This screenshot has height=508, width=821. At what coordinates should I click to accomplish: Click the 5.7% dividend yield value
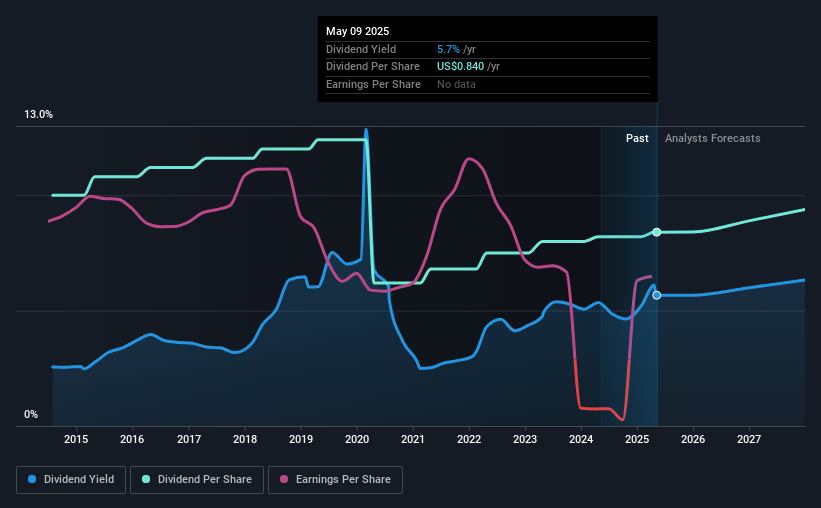(448, 49)
